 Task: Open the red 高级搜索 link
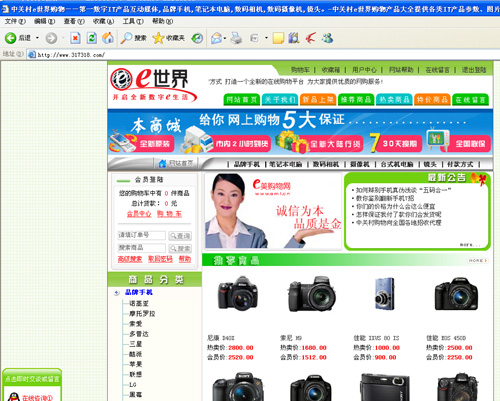(130, 259)
